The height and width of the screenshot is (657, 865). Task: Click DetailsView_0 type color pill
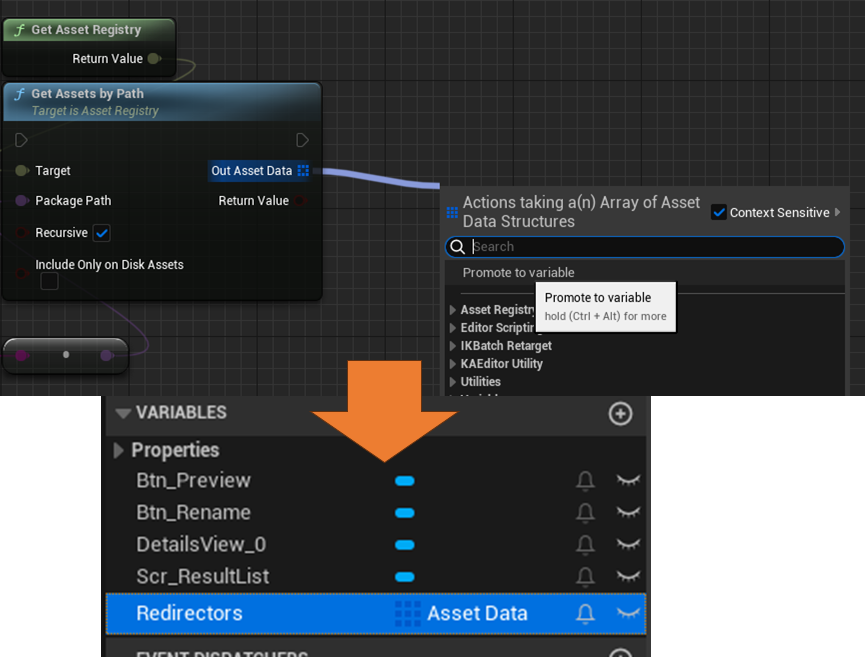click(x=405, y=545)
